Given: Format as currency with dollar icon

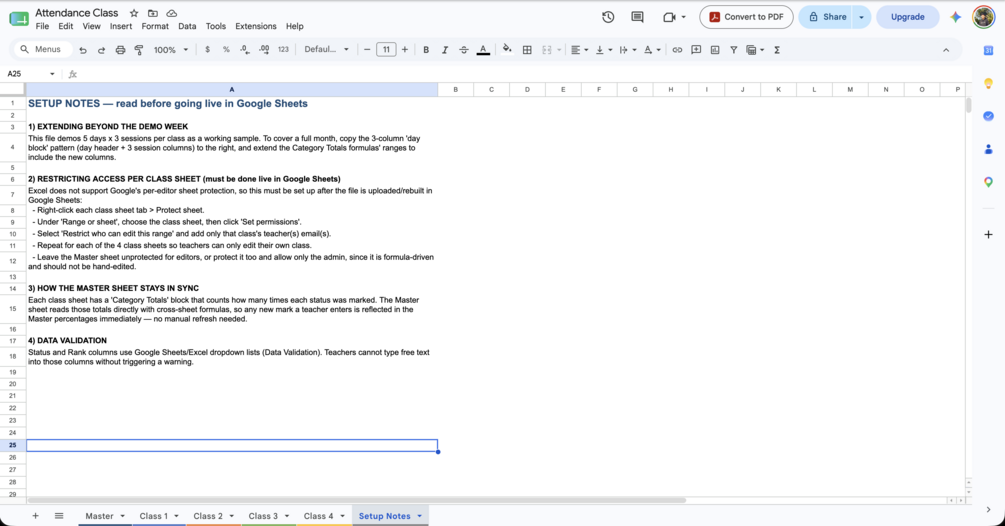Looking at the screenshot, I should pyautogui.click(x=207, y=49).
